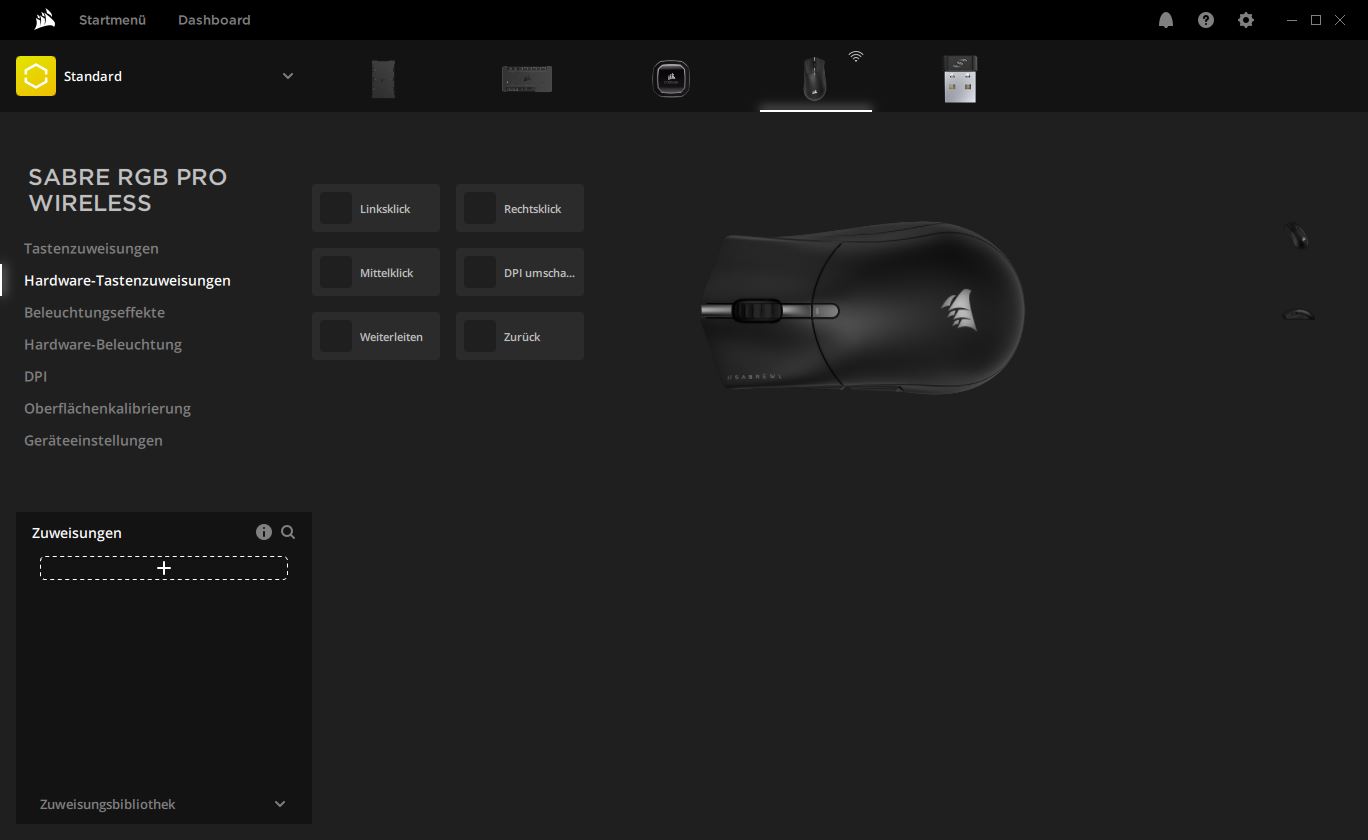Screen dimensions: 1368x840
Task: Open Oberflächenkalibrierung section
Action: click(x=107, y=408)
